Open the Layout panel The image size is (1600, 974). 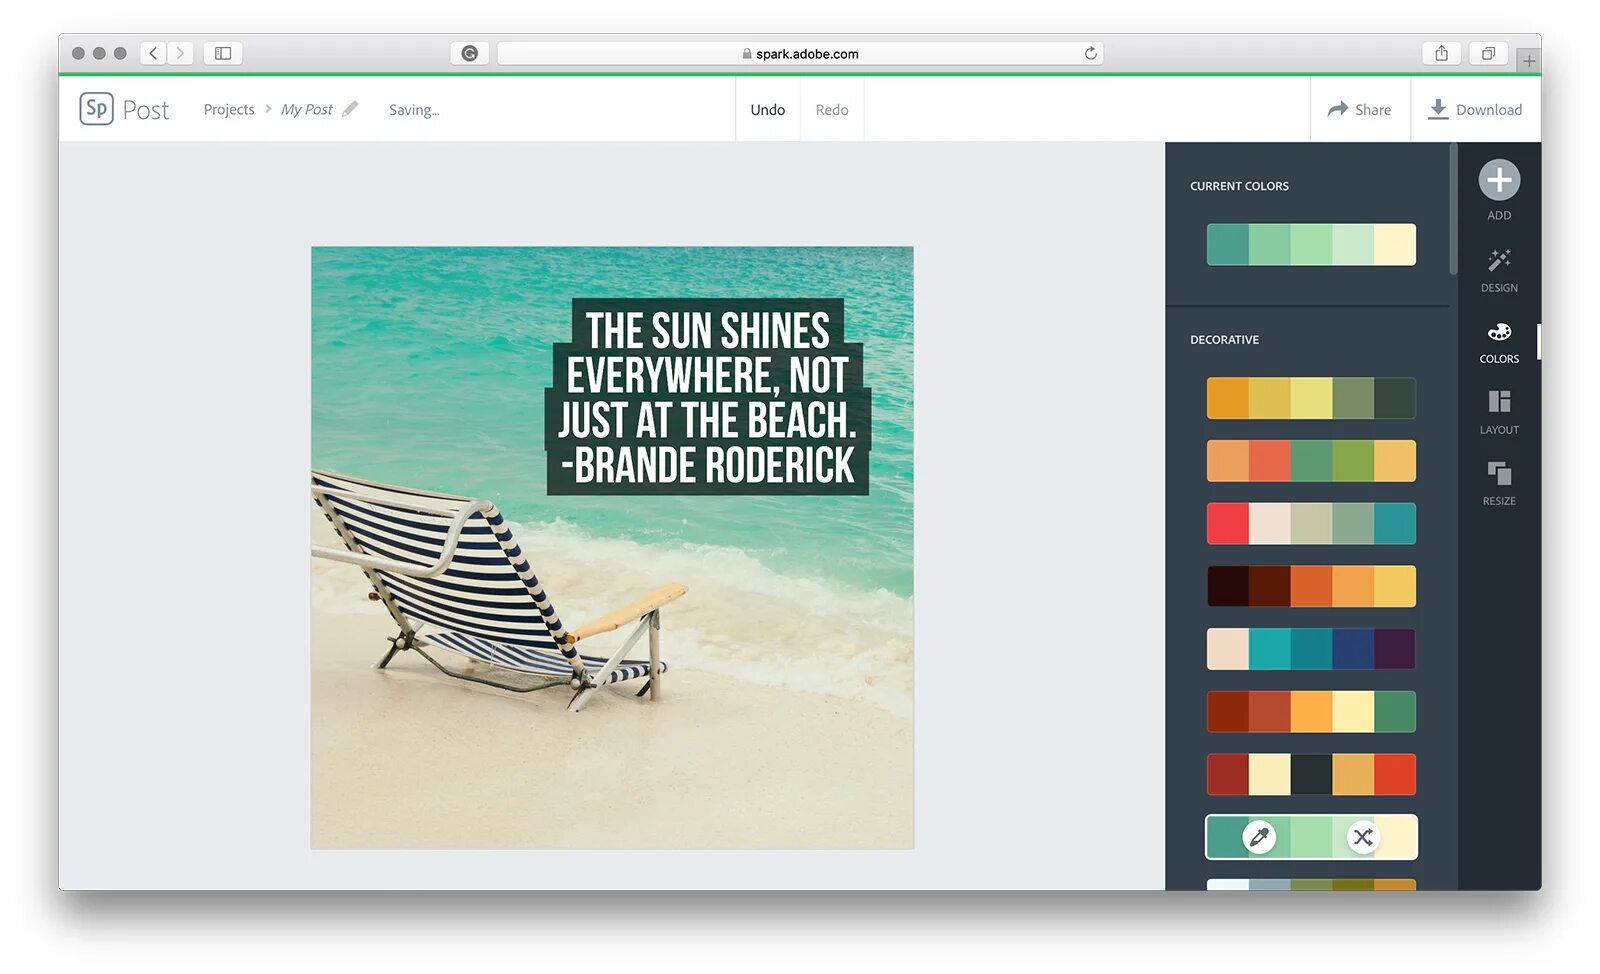tap(1499, 412)
